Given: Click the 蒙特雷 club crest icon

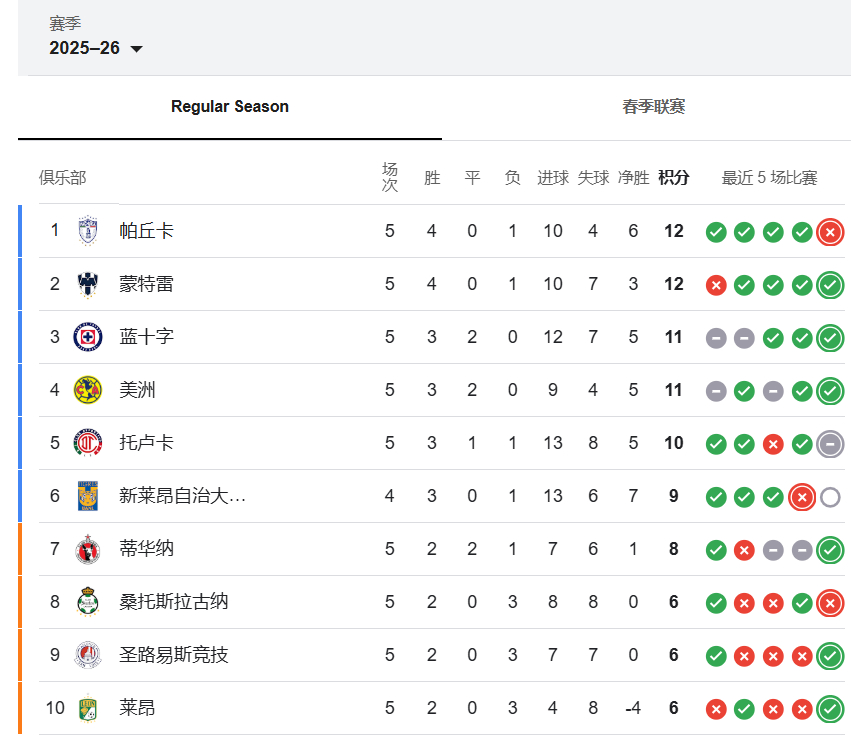Looking at the screenshot, I should point(88,284).
